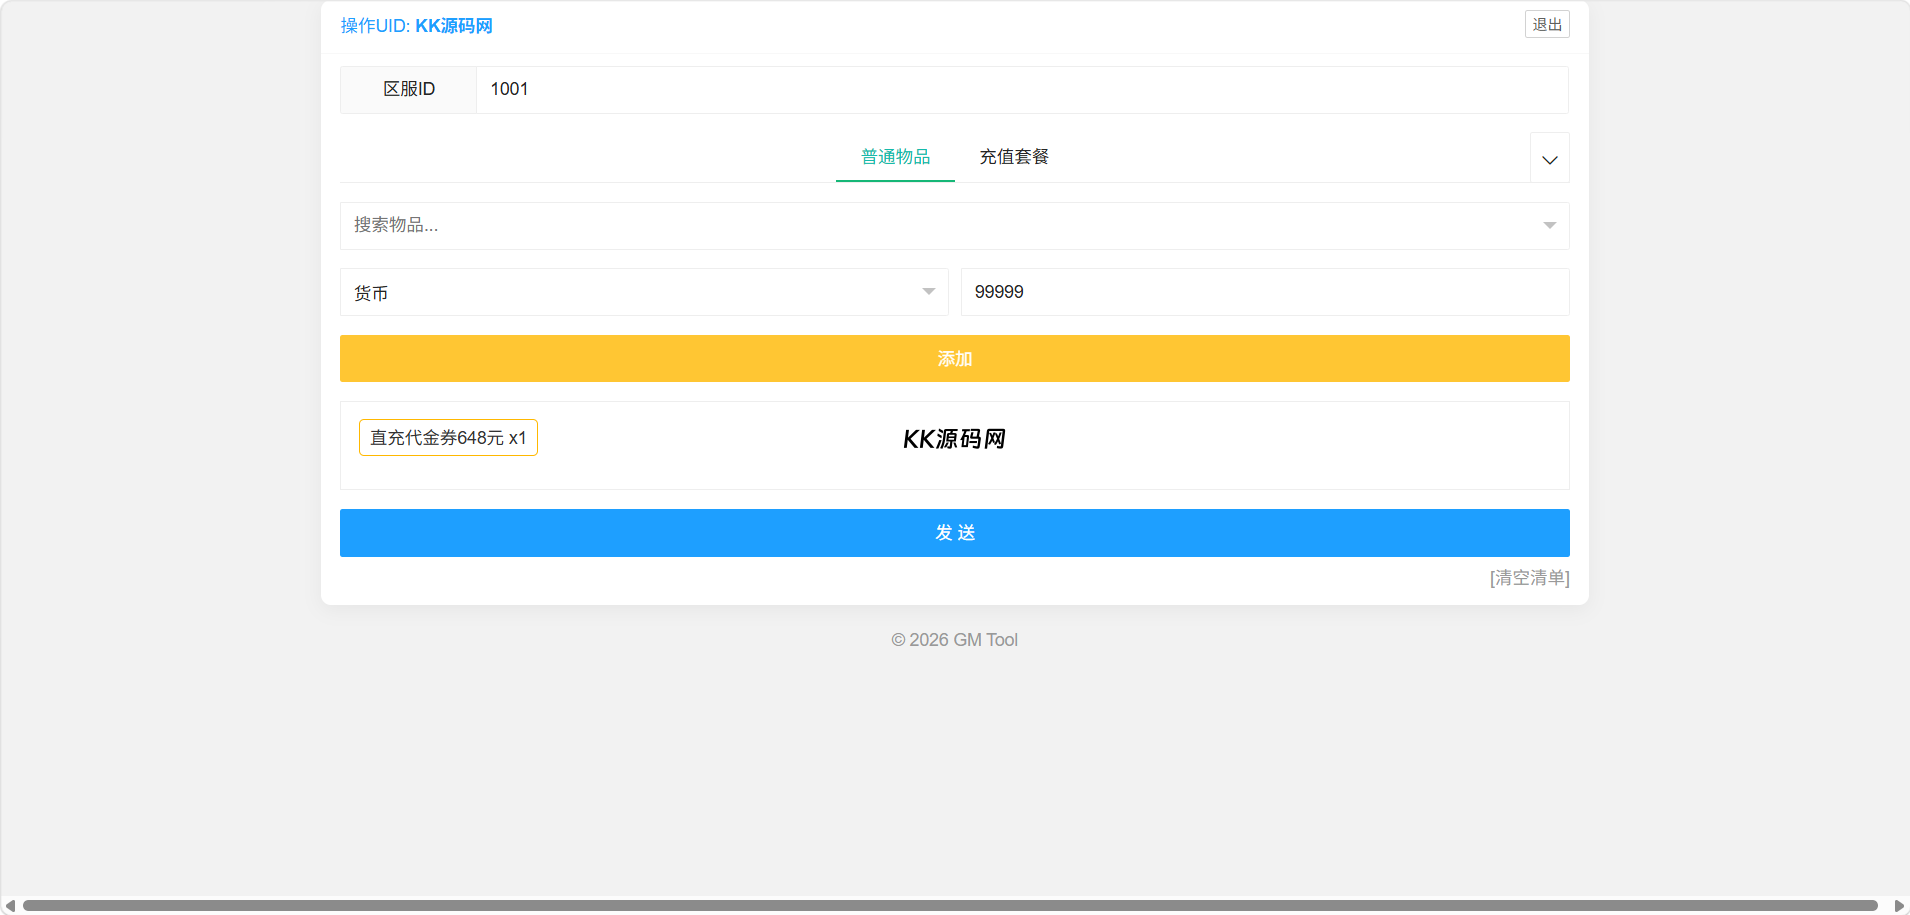The image size is (1910, 915).
Task: Click the scroll left arrow icon
Action: (x=10, y=906)
